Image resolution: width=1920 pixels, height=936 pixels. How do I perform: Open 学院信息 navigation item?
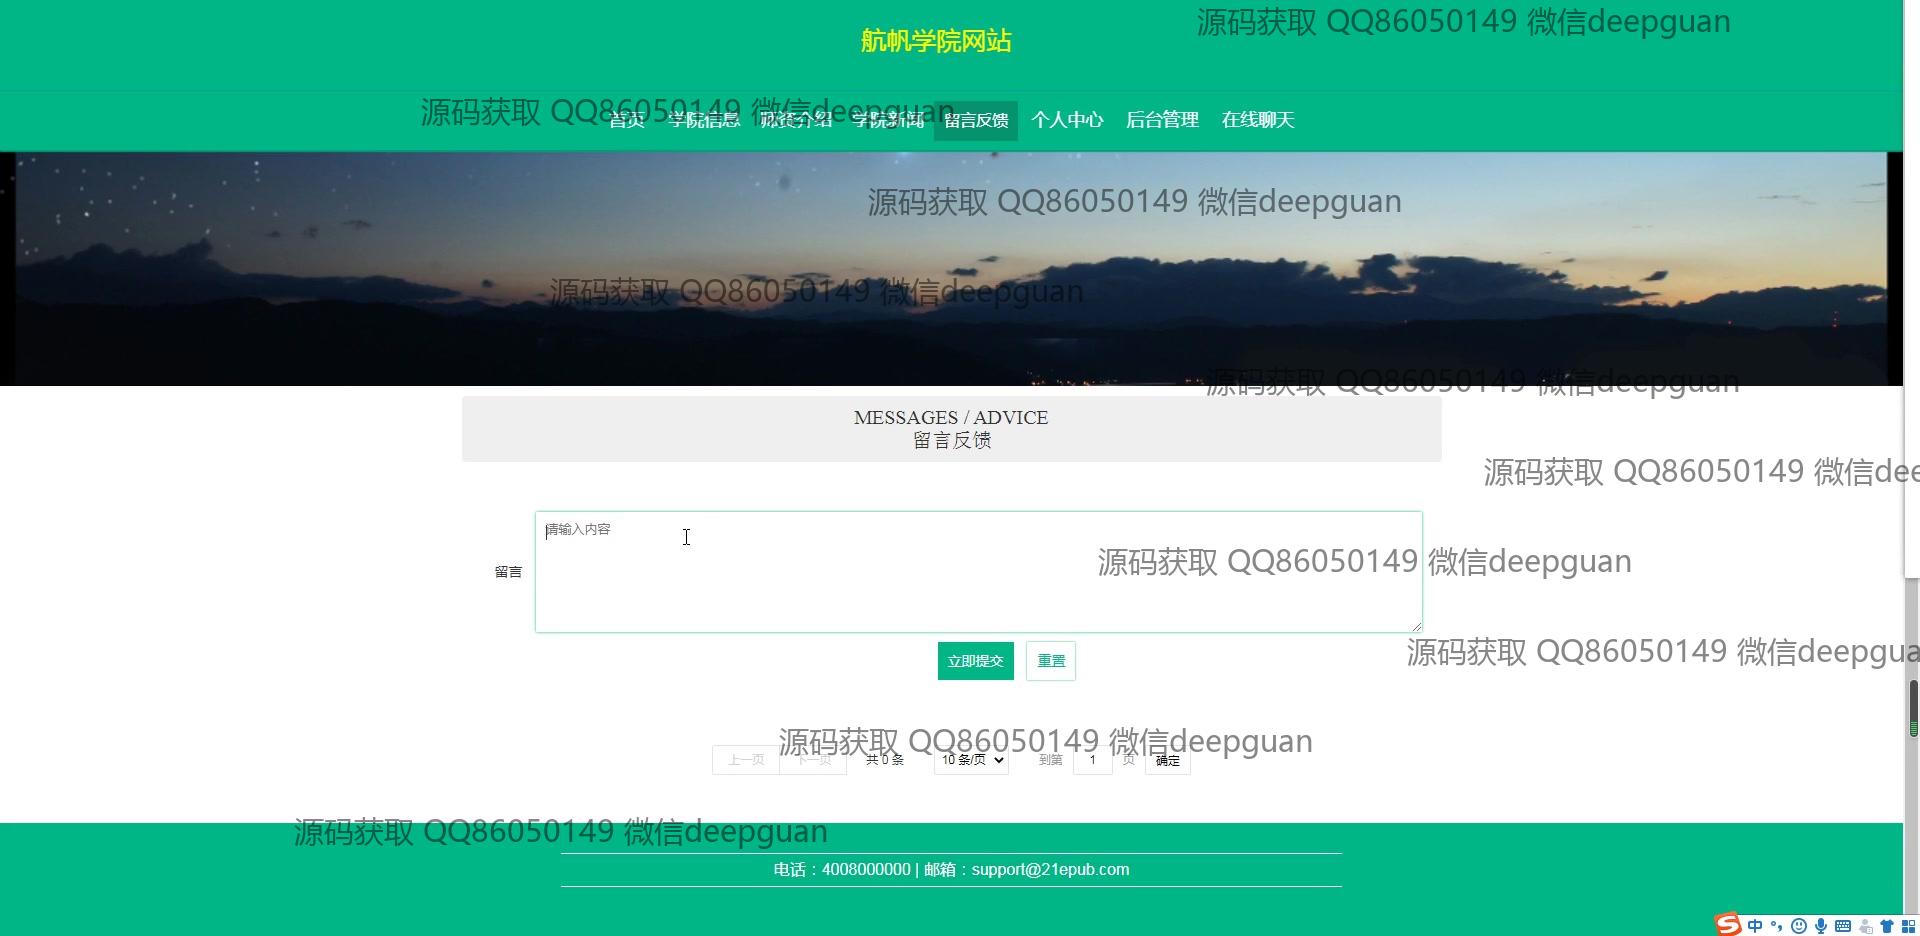click(704, 120)
